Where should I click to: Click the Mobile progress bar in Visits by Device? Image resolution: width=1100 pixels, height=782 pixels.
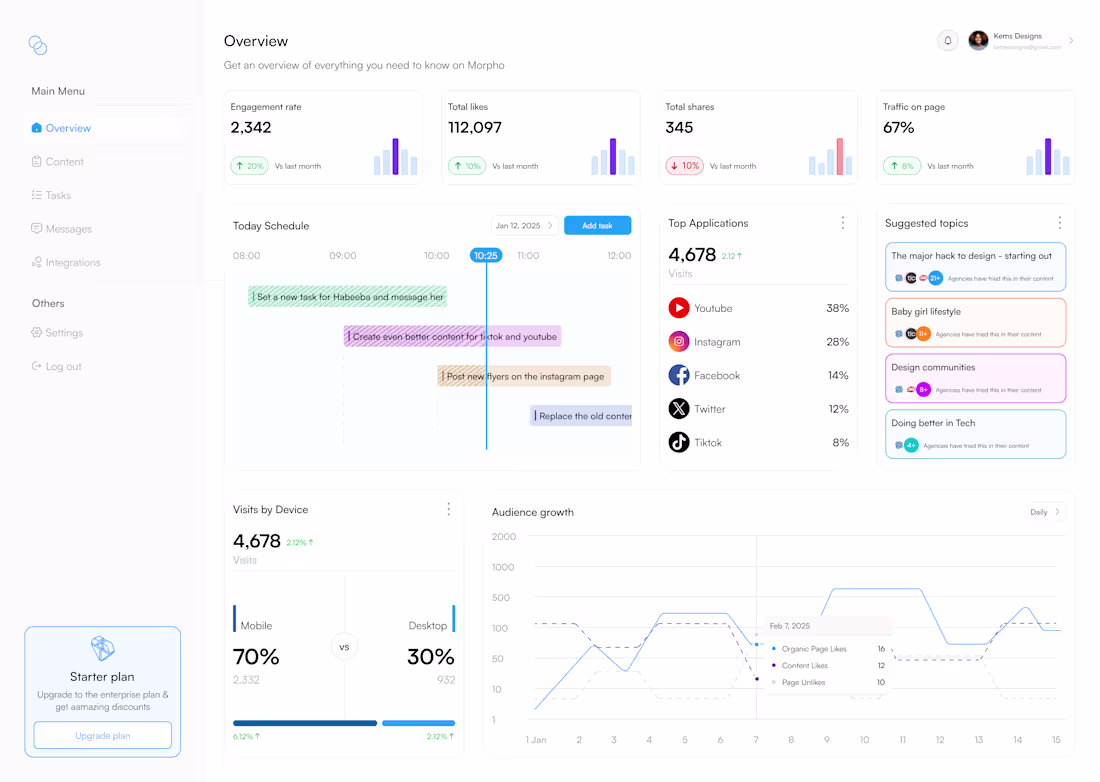tap(304, 722)
